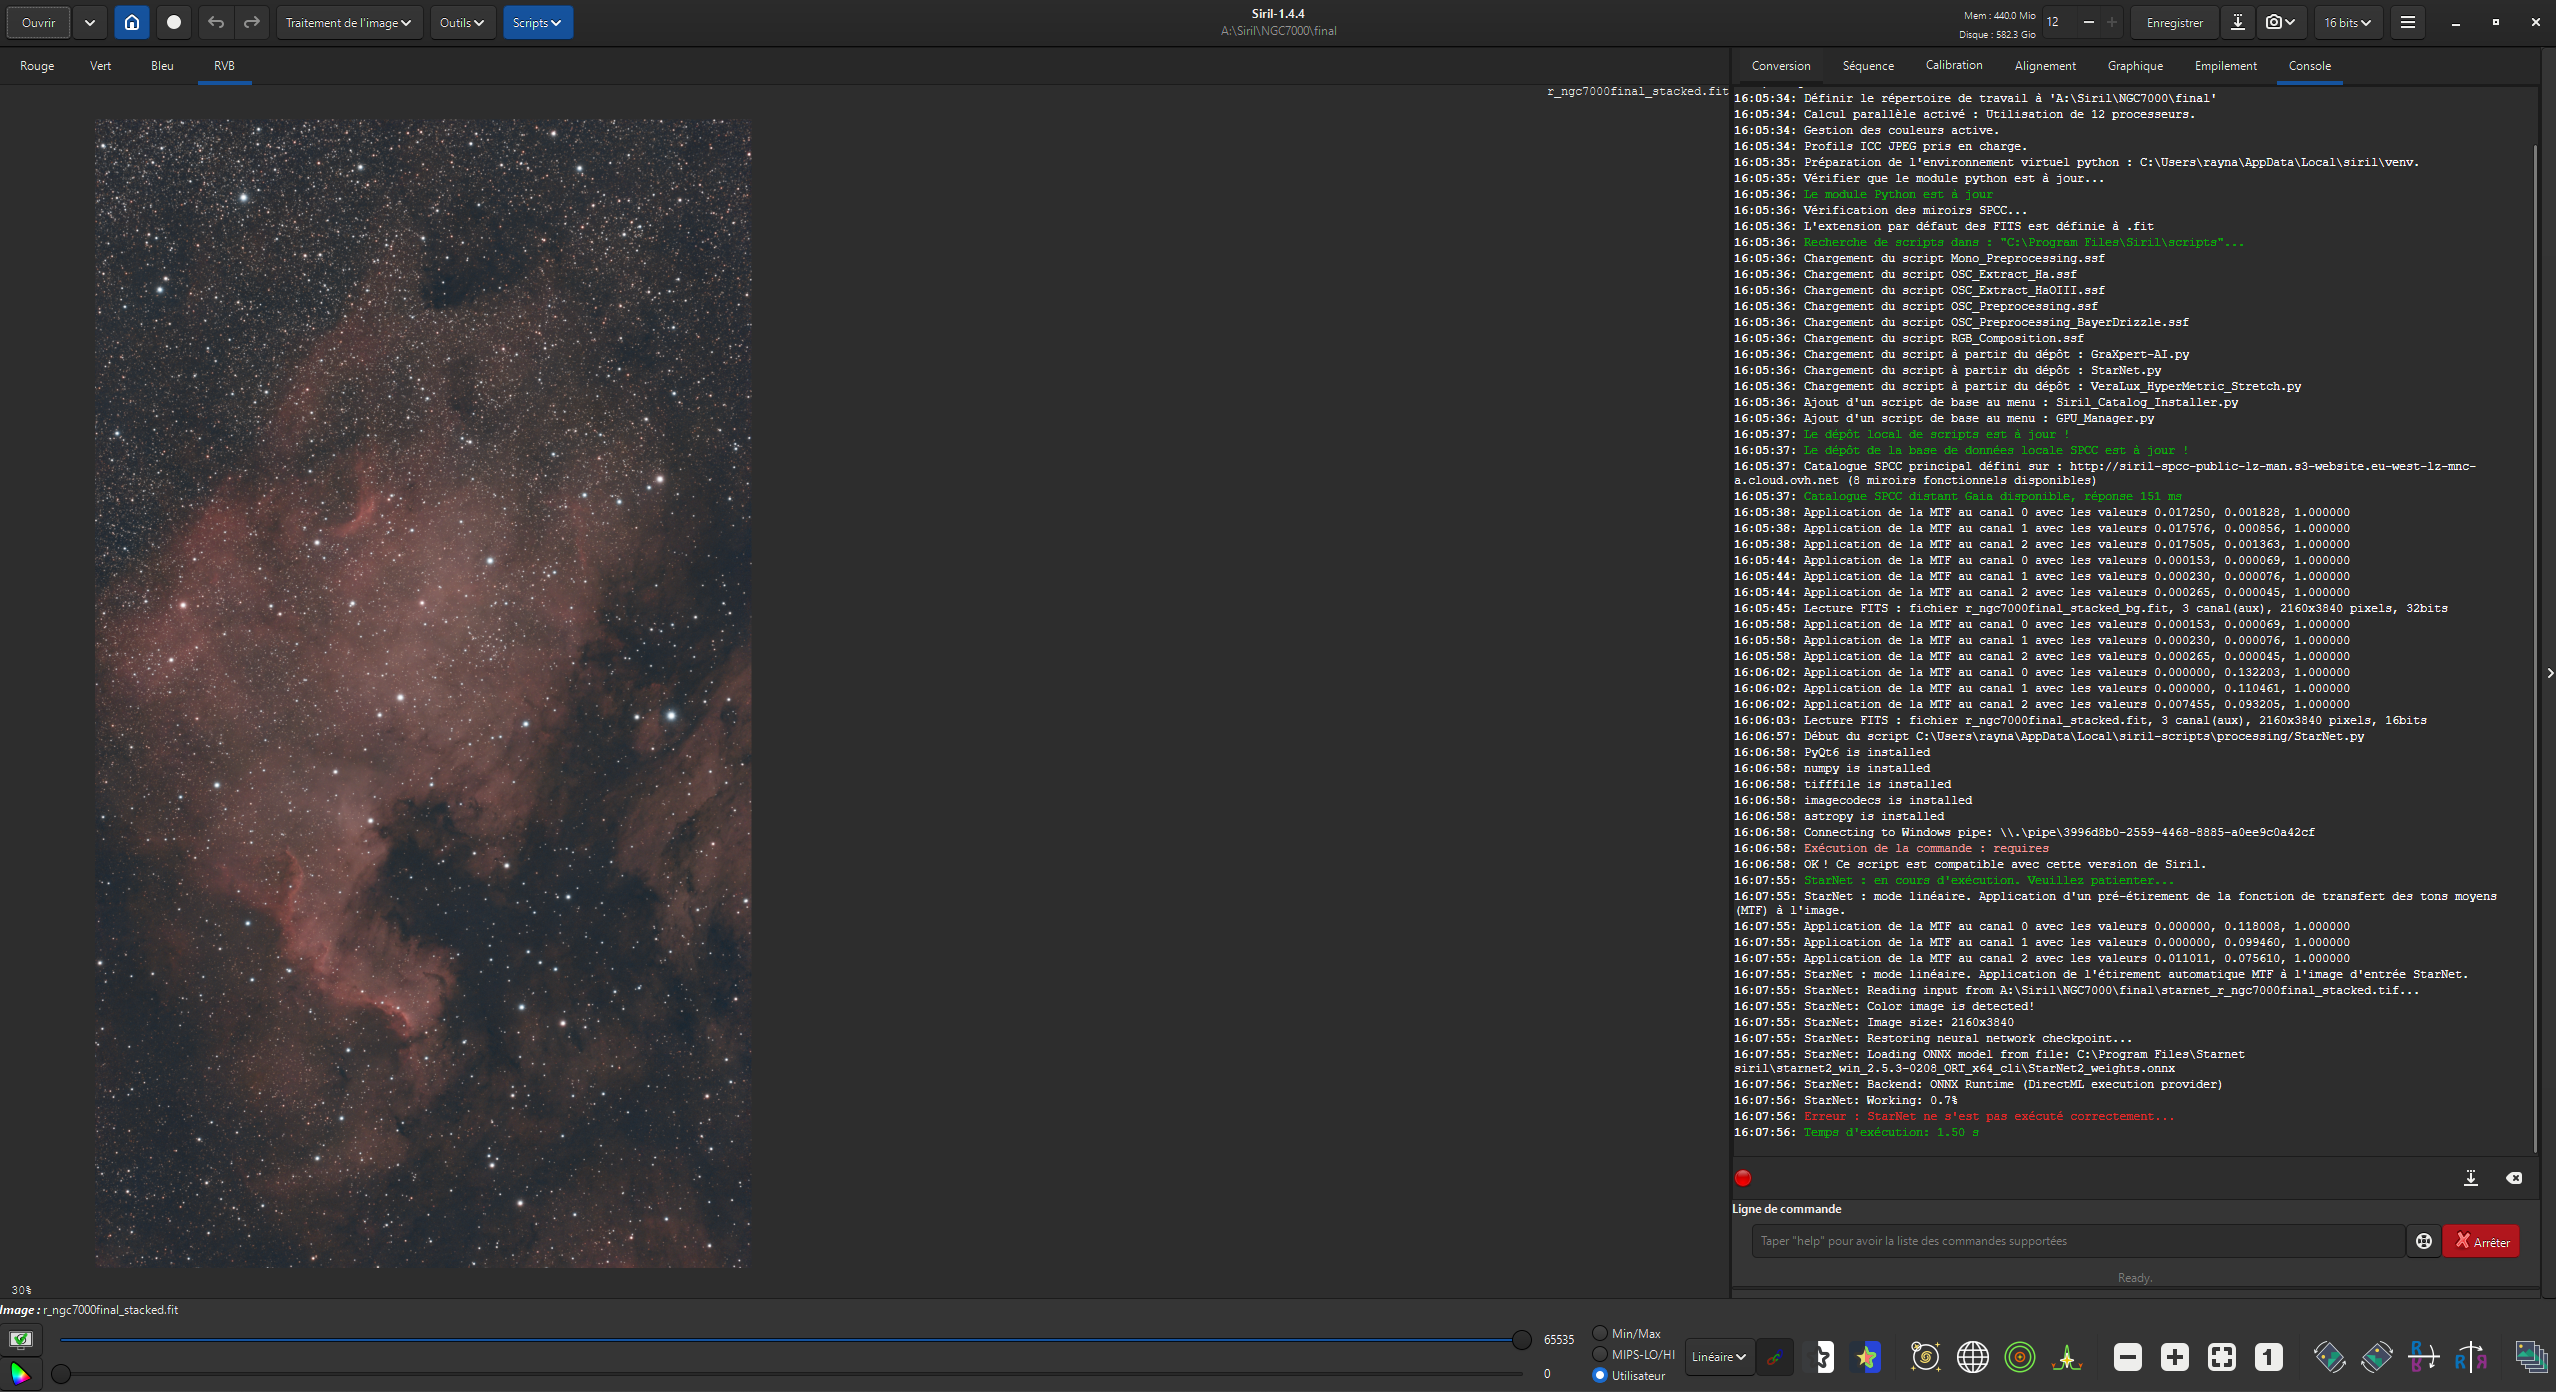Open the snapshot camera dropdown

[x=2280, y=22]
